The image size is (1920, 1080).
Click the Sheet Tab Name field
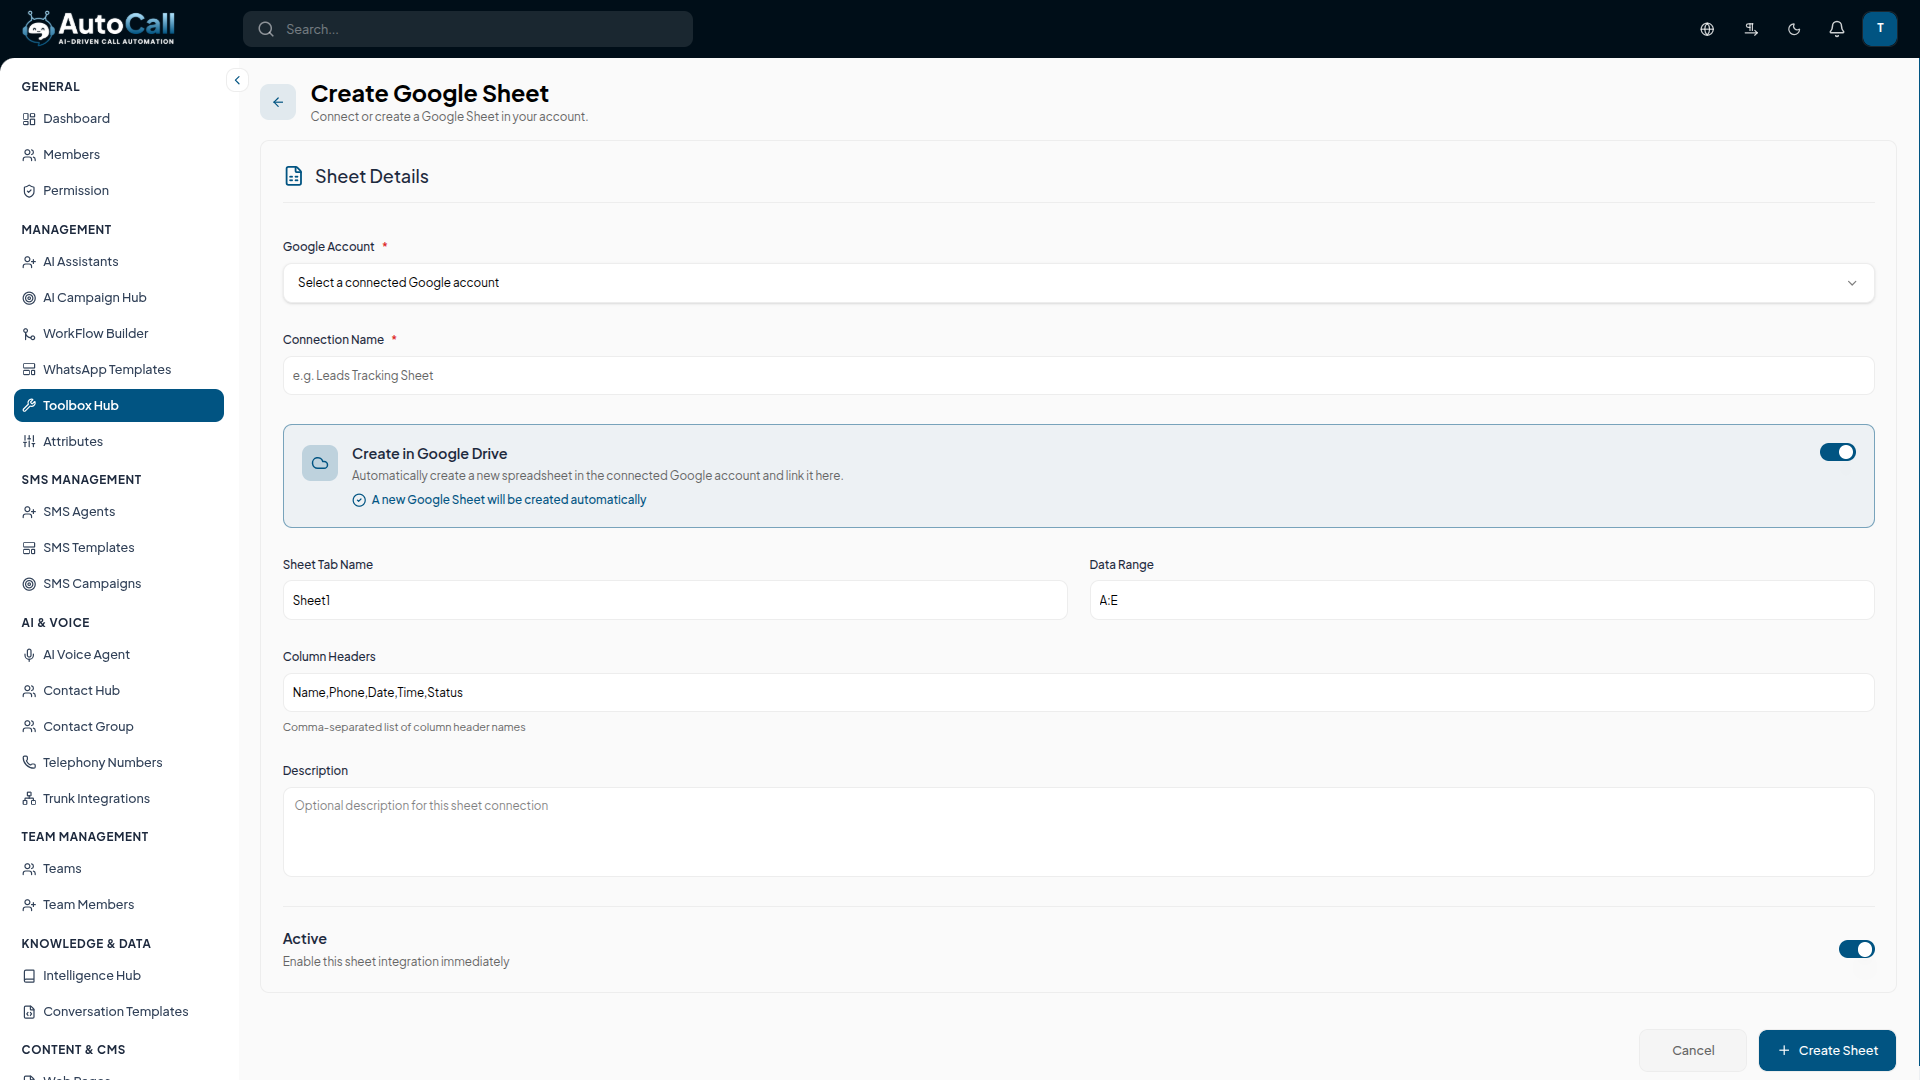coord(675,600)
